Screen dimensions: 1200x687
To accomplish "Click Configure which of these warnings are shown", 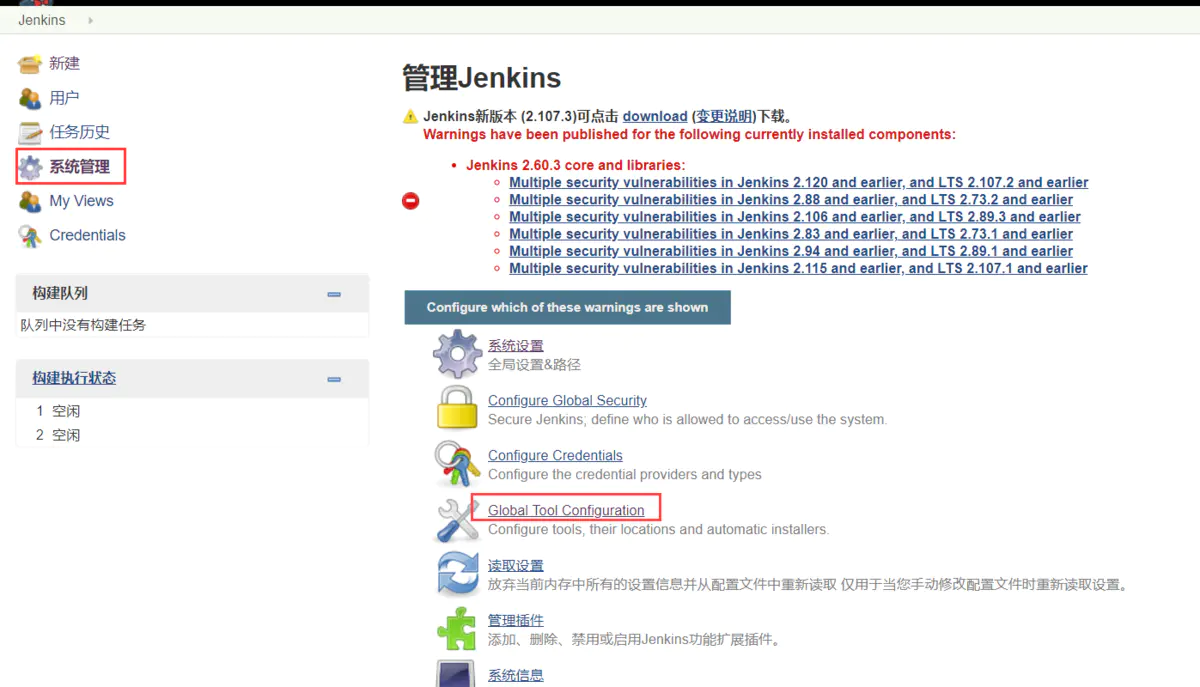I will [568, 307].
